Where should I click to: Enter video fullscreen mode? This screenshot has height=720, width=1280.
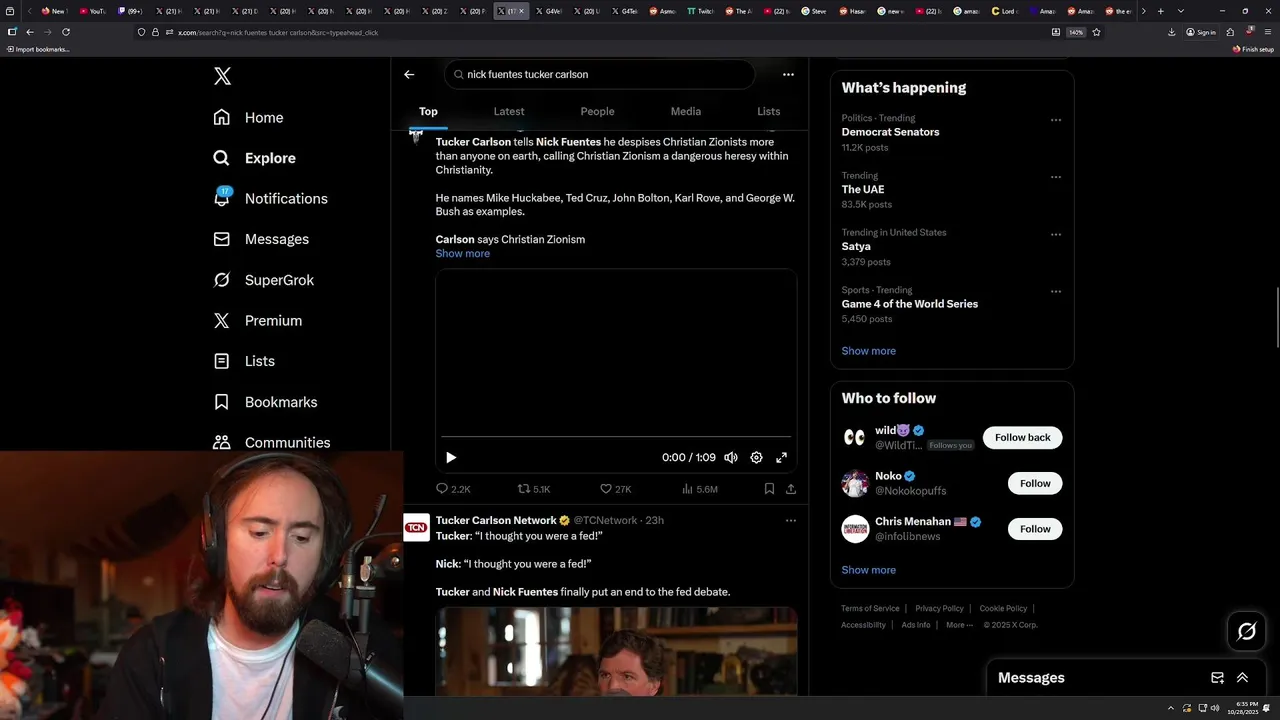(782, 457)
